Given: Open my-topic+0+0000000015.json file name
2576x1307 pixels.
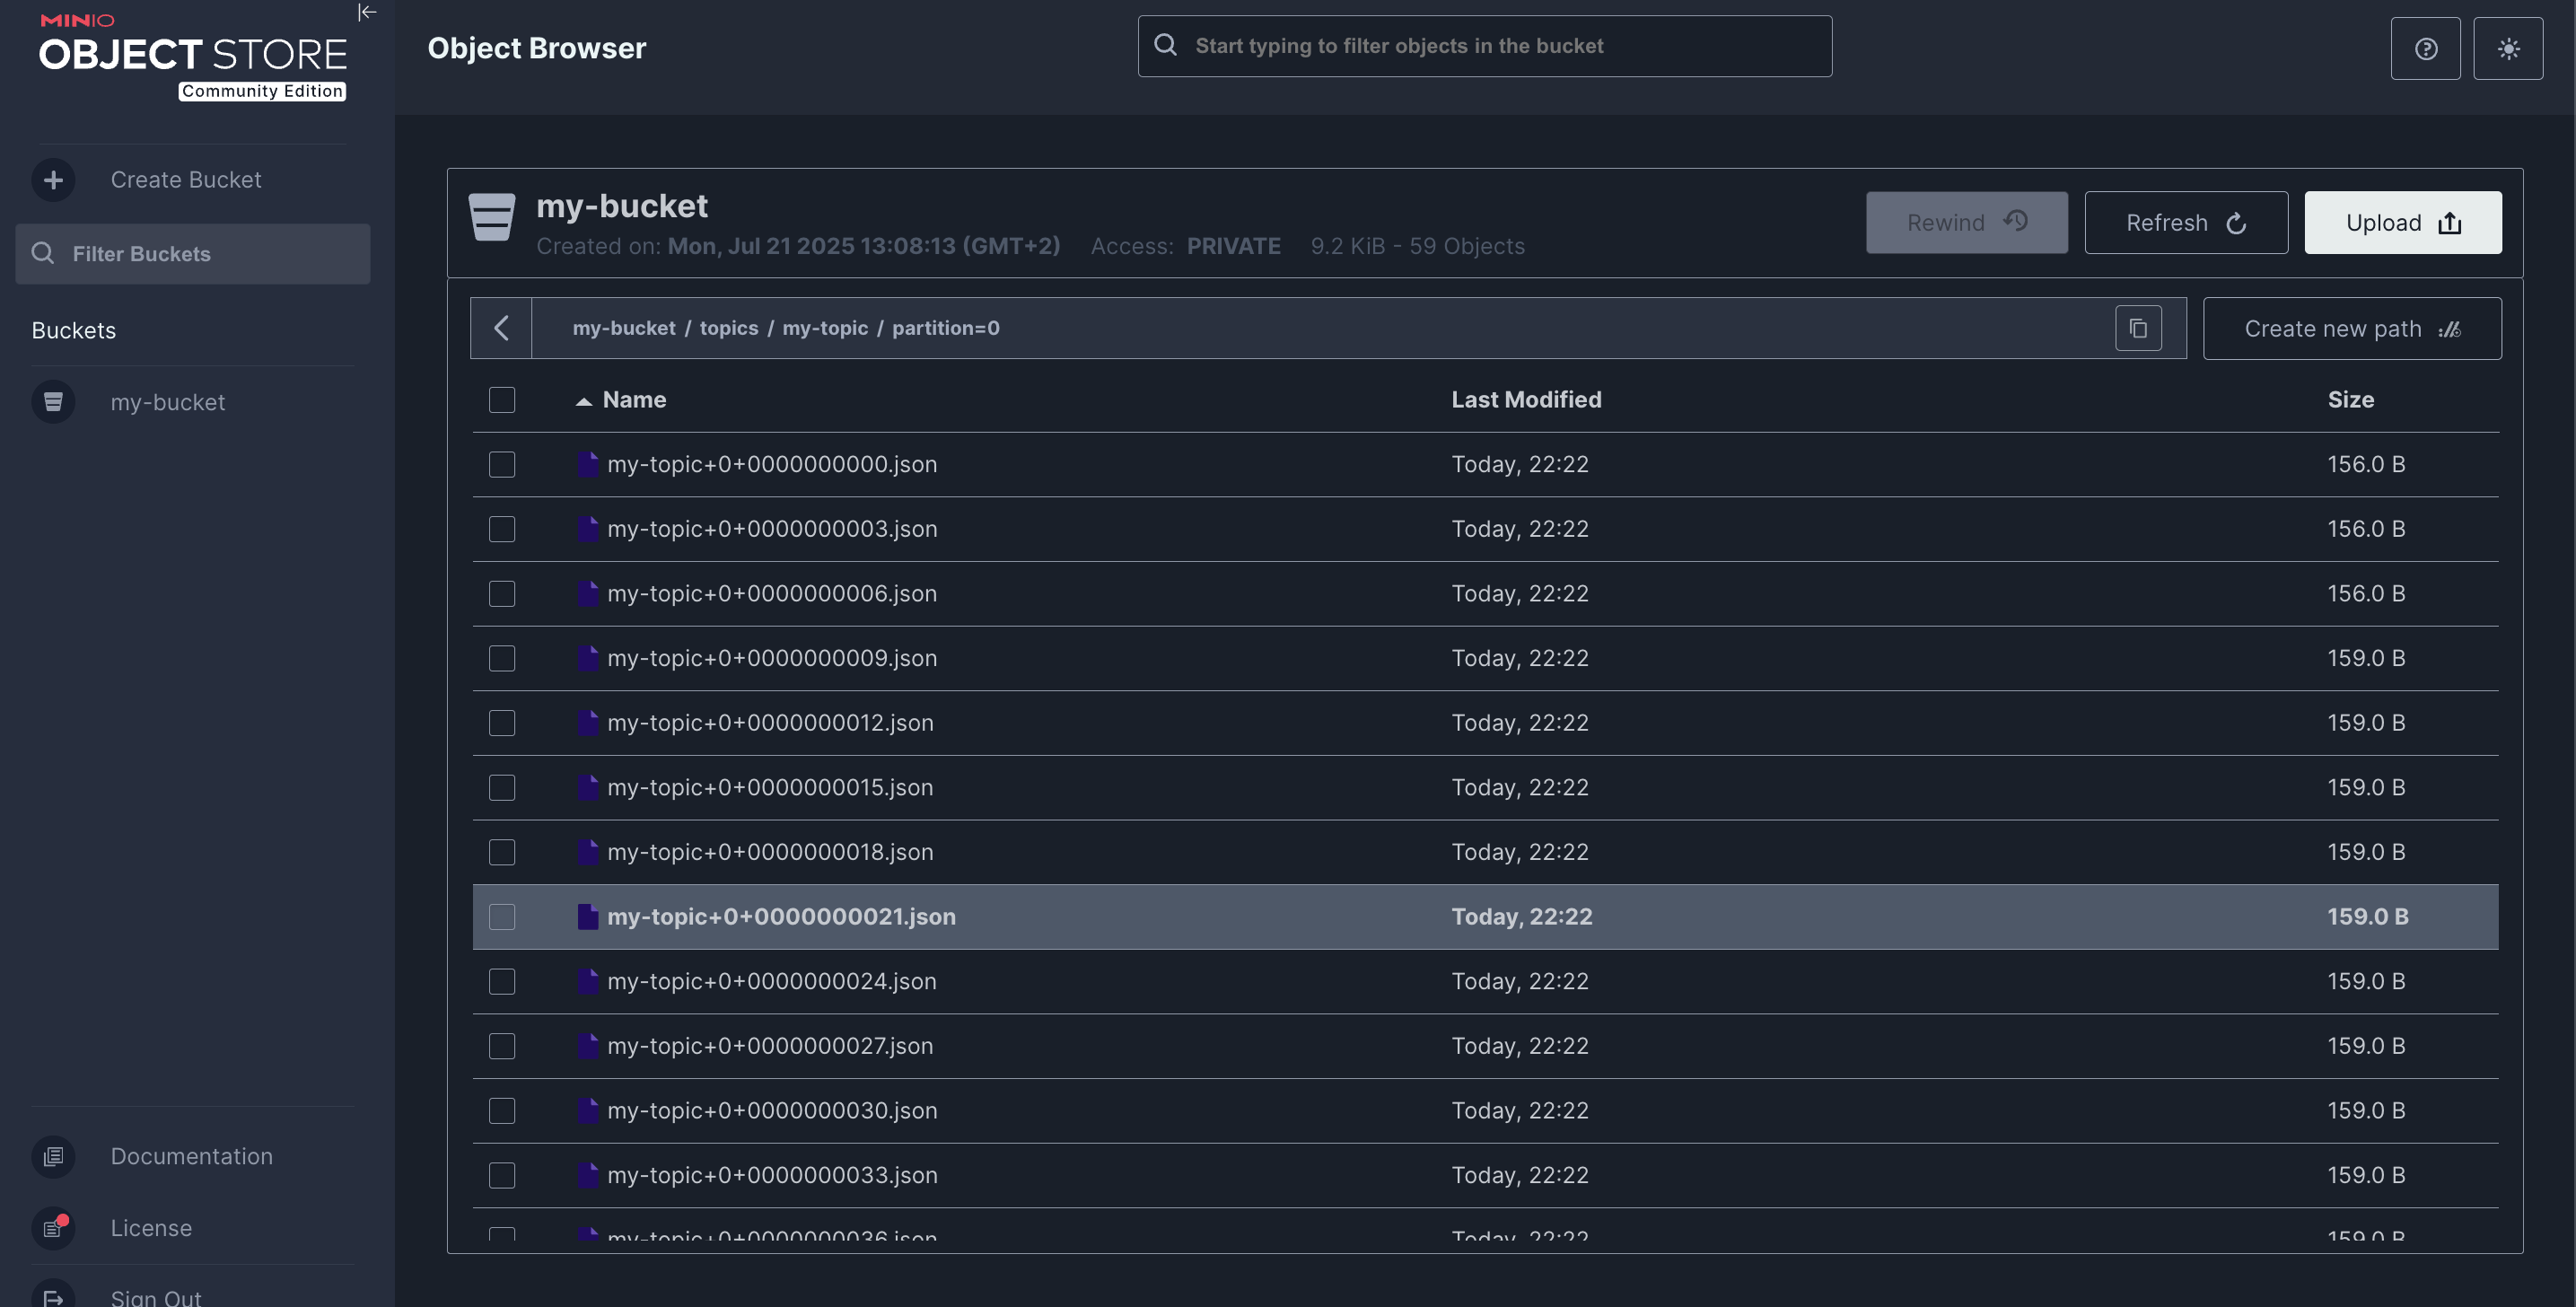Looking at the screenshot, I should pos(770,787).
